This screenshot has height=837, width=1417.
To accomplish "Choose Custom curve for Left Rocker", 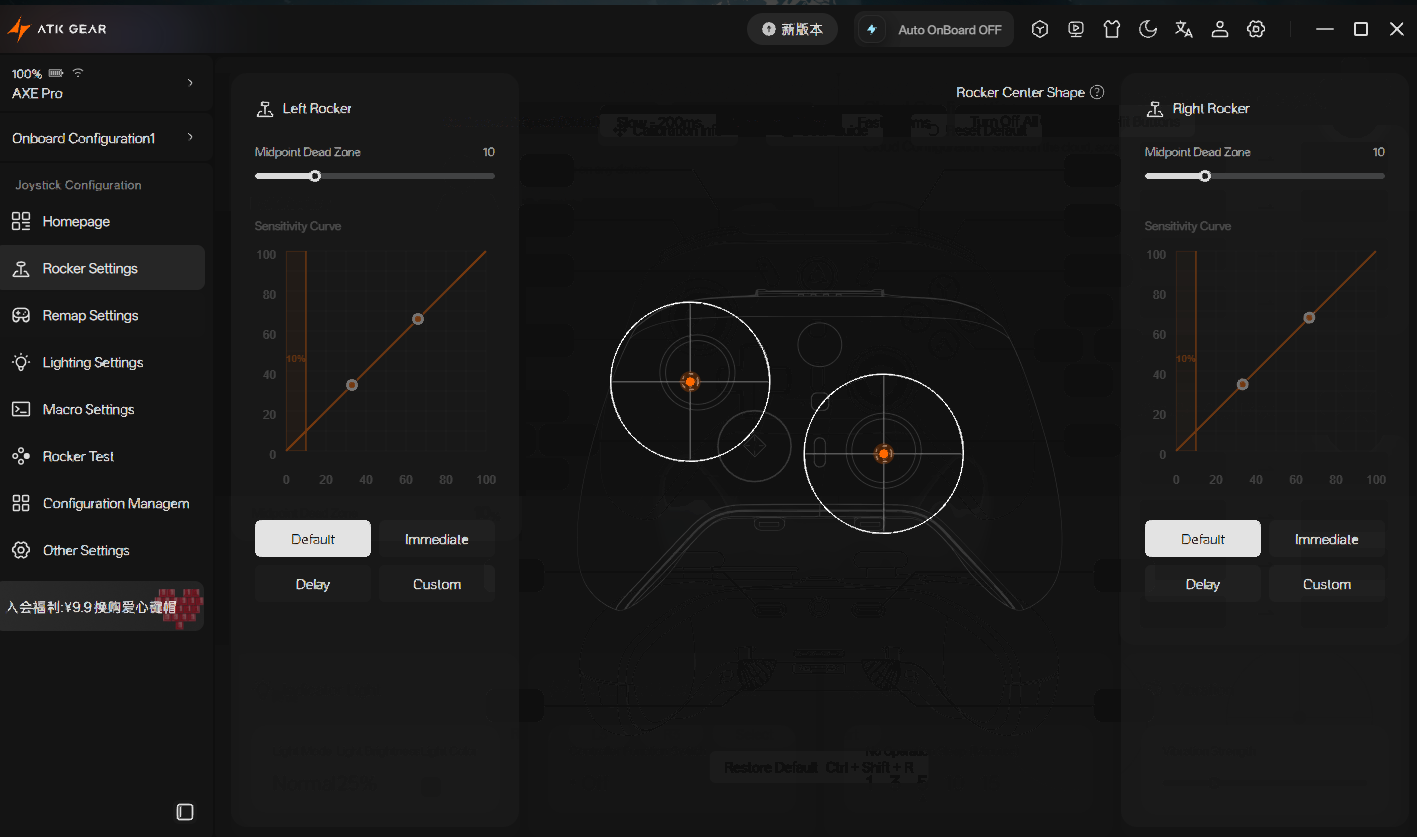I will click(x=437, y=584).
